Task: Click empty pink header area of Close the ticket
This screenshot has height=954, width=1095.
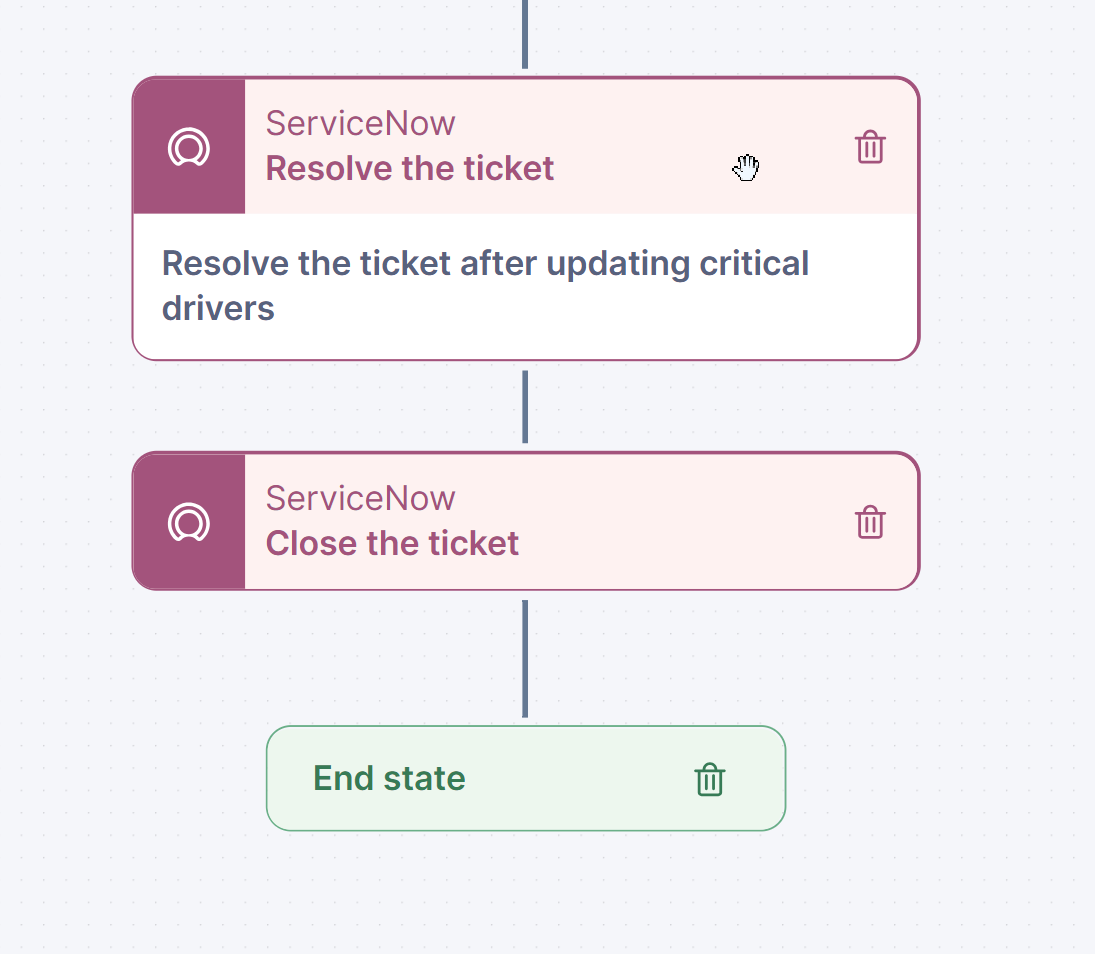Action: [680, 522]
